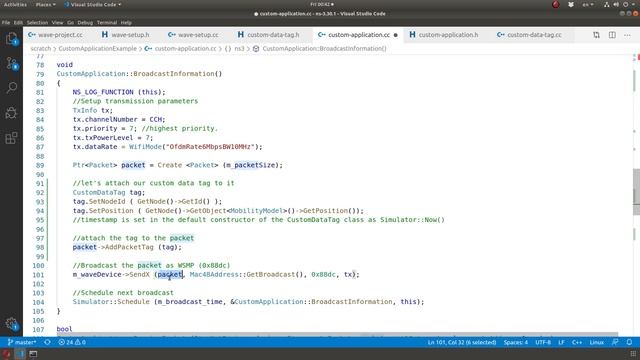Viewport: 640px width, 360px height.
Task: Open the notifications bell in status bar
Action: [629, 342]
